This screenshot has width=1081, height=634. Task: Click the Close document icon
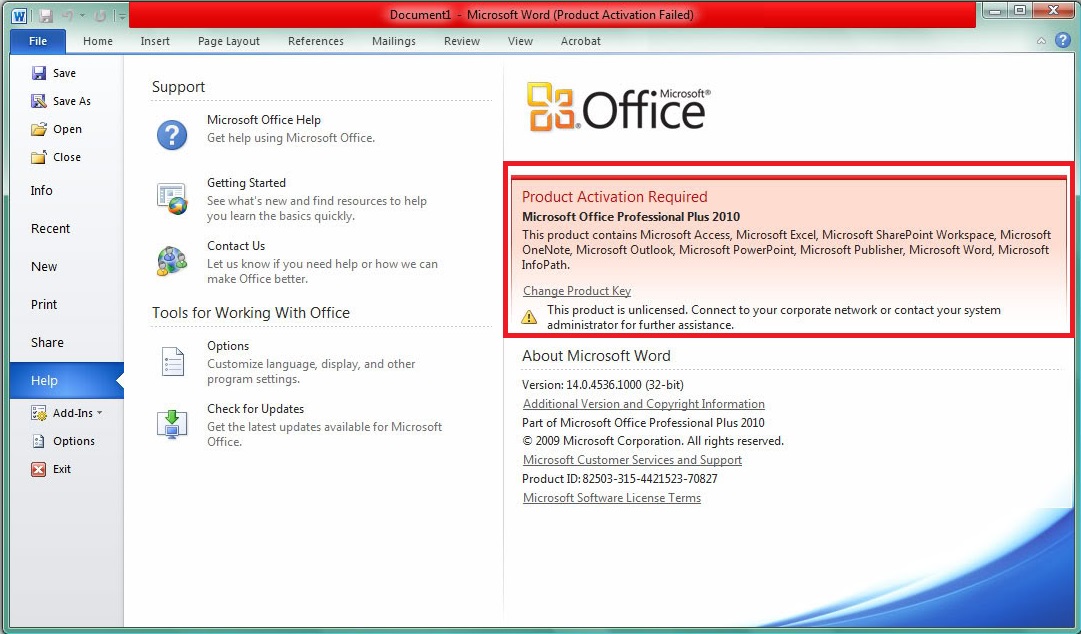point(39,157)
